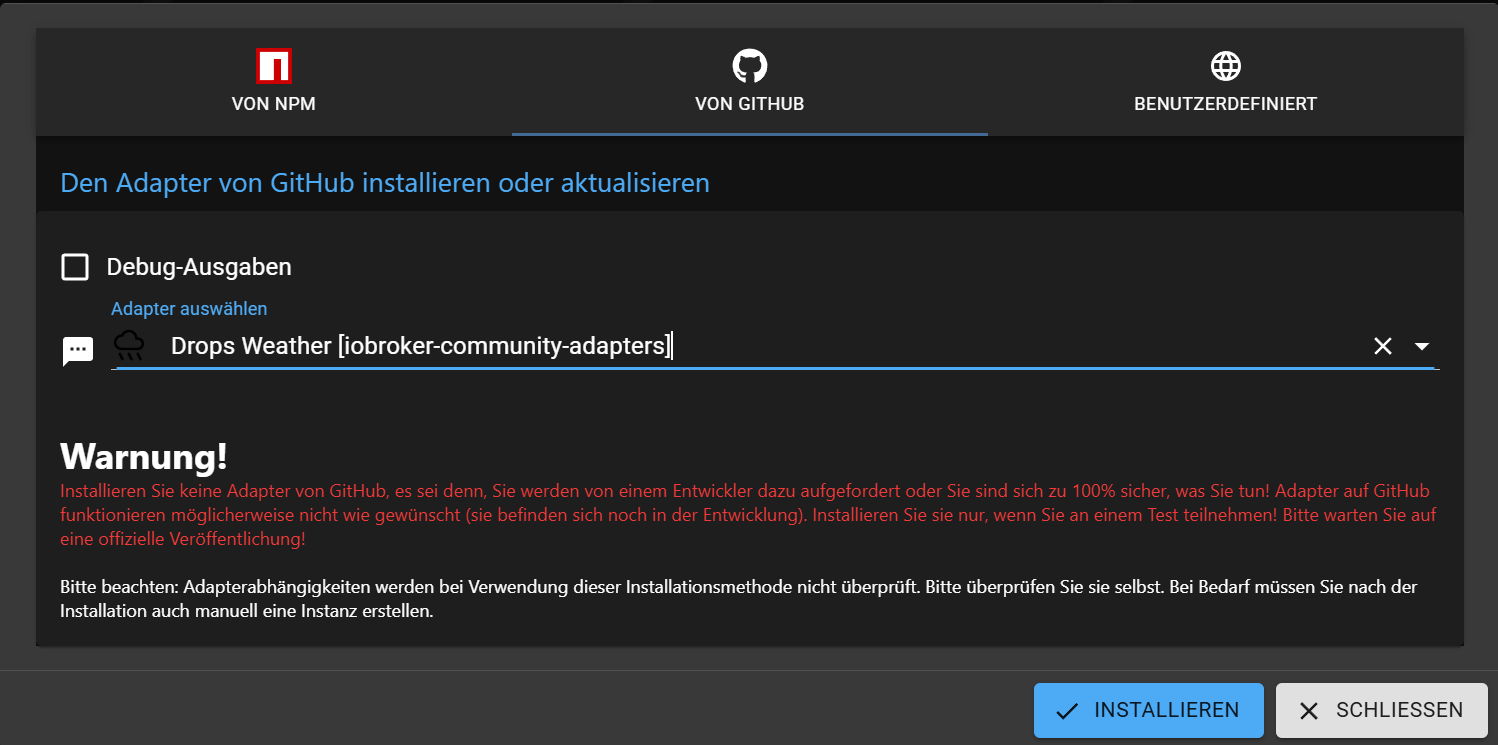Click the red warning paragraph text
Viewport: 1498px width, 745px height.
749,515
